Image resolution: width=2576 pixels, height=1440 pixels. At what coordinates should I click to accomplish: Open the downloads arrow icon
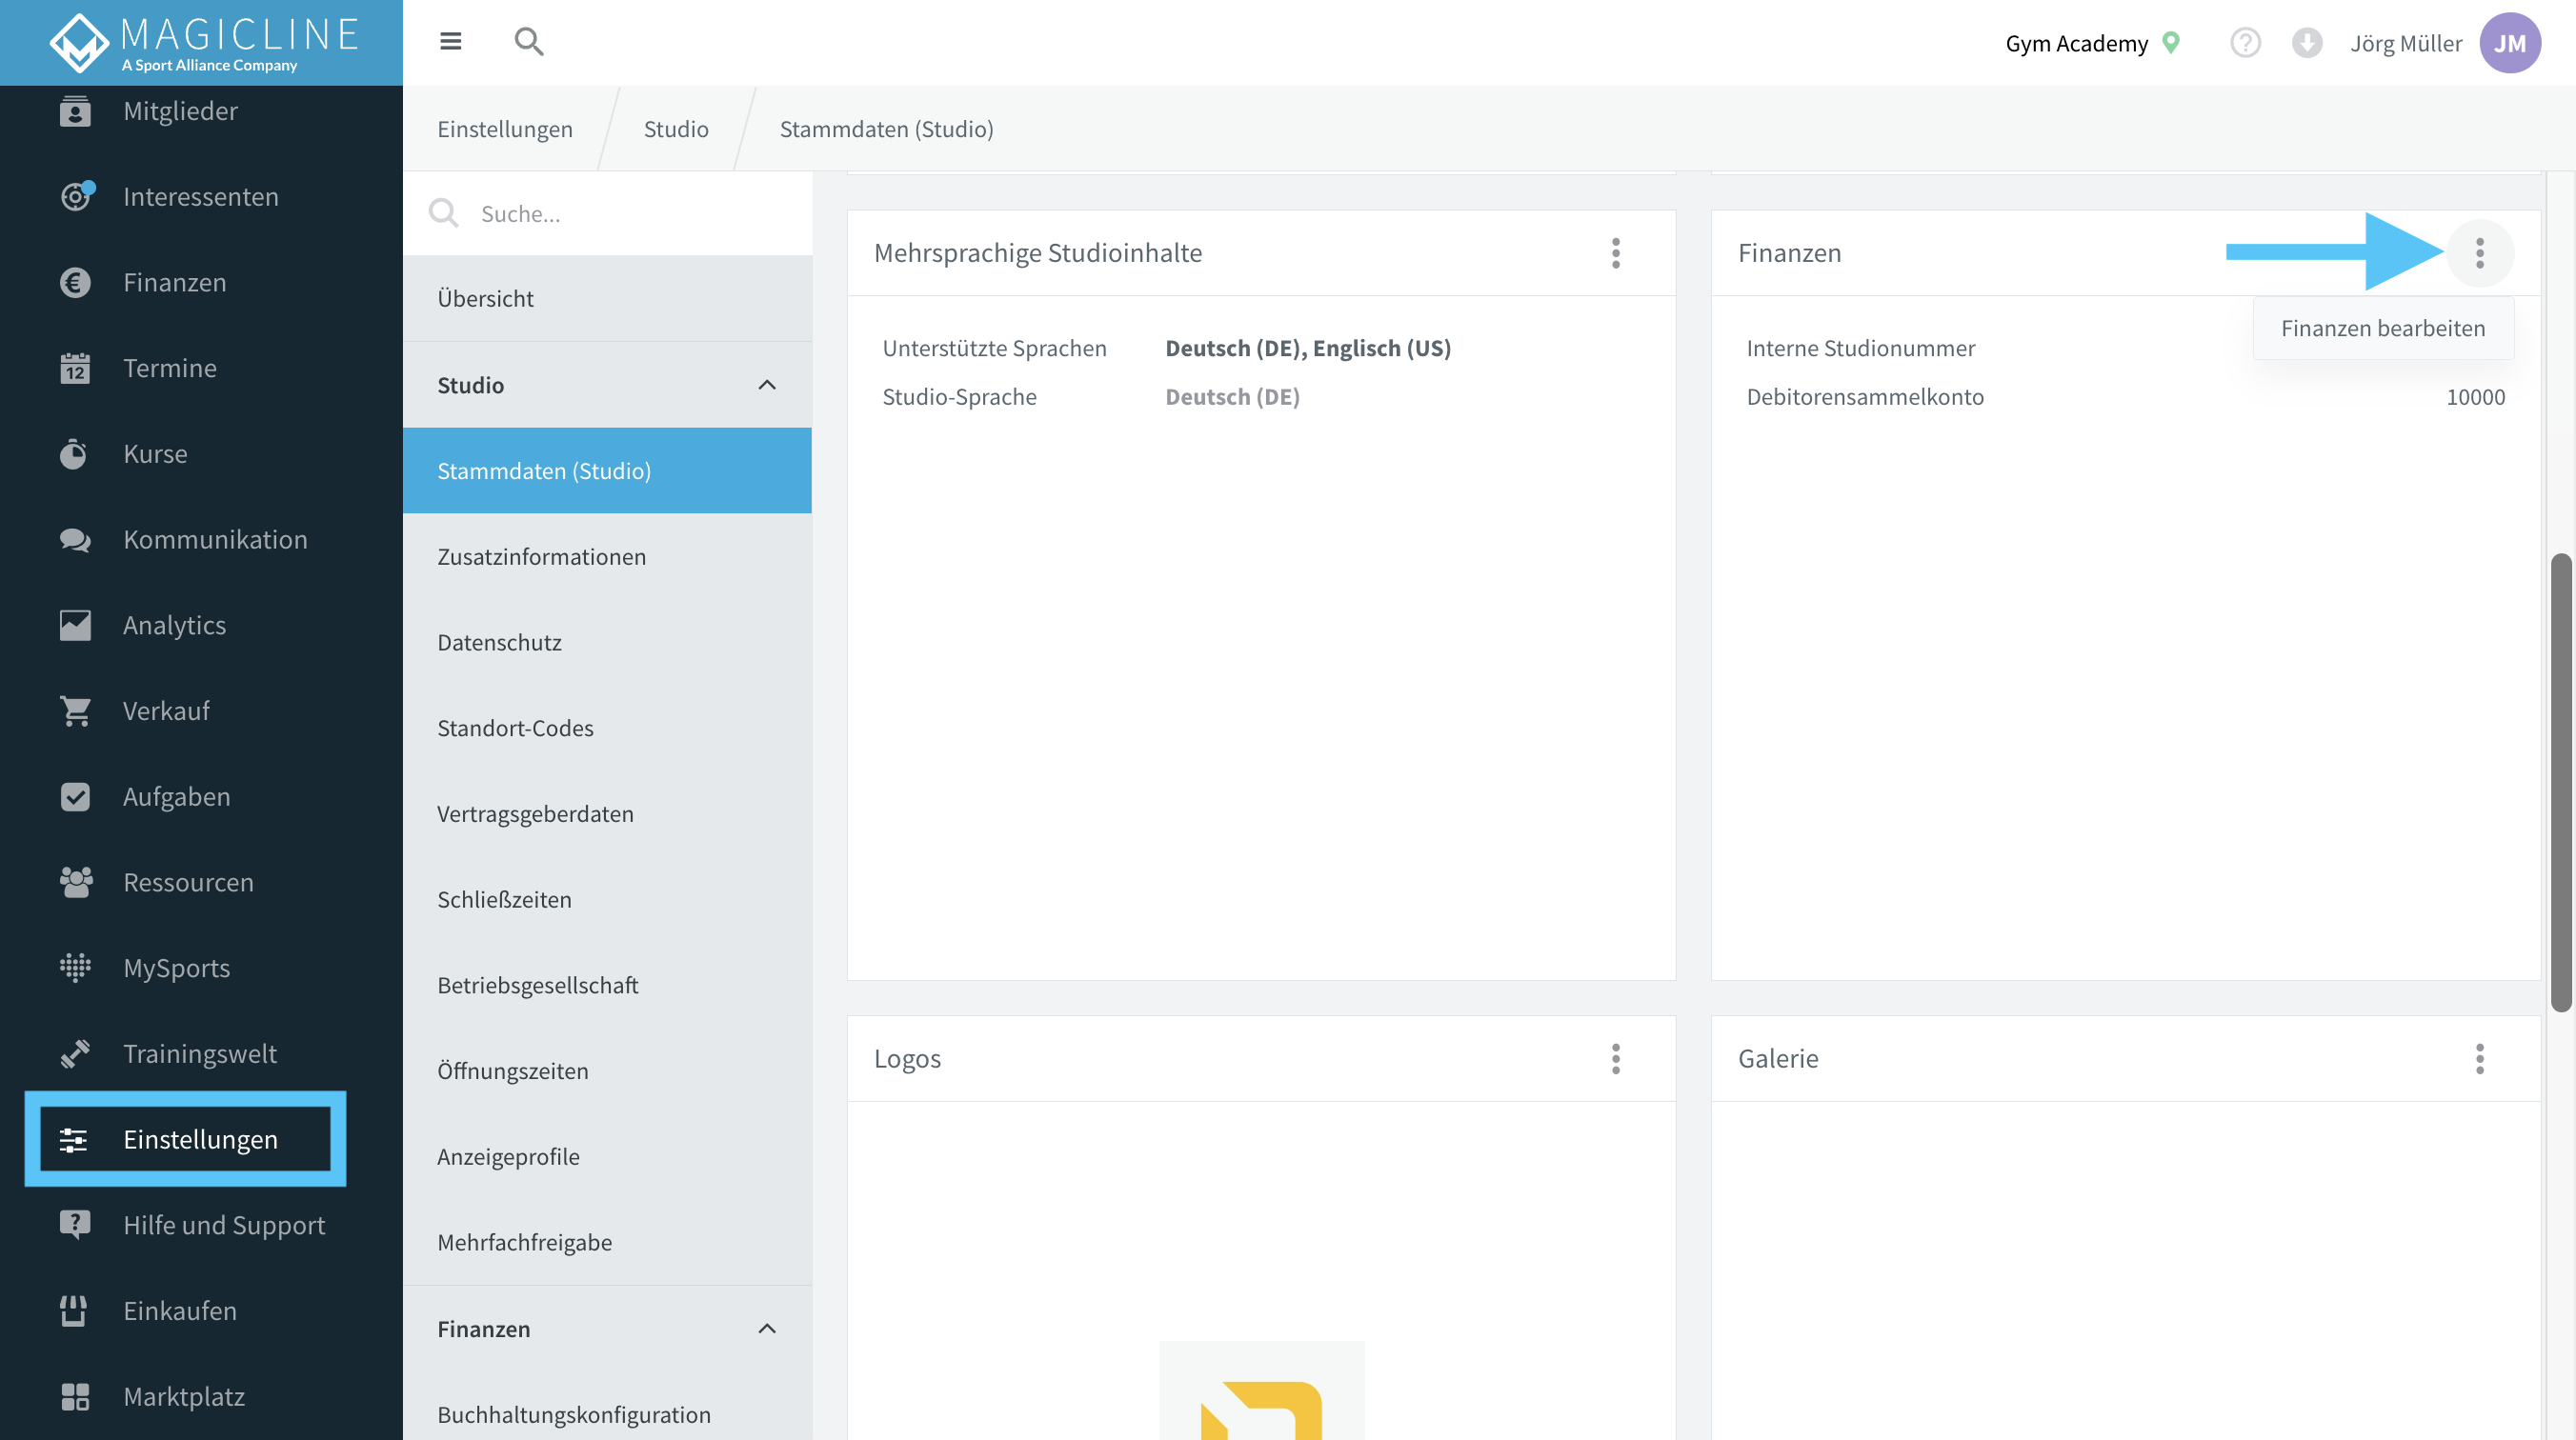(2307, 43)
